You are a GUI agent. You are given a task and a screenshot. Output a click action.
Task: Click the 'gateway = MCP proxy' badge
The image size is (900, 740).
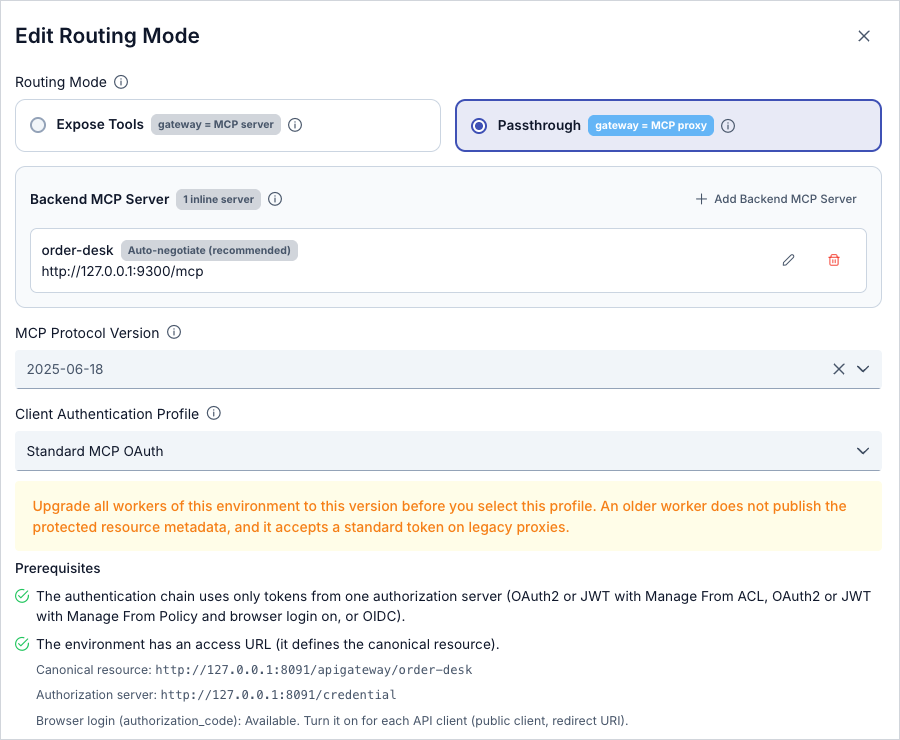(651, 126)
